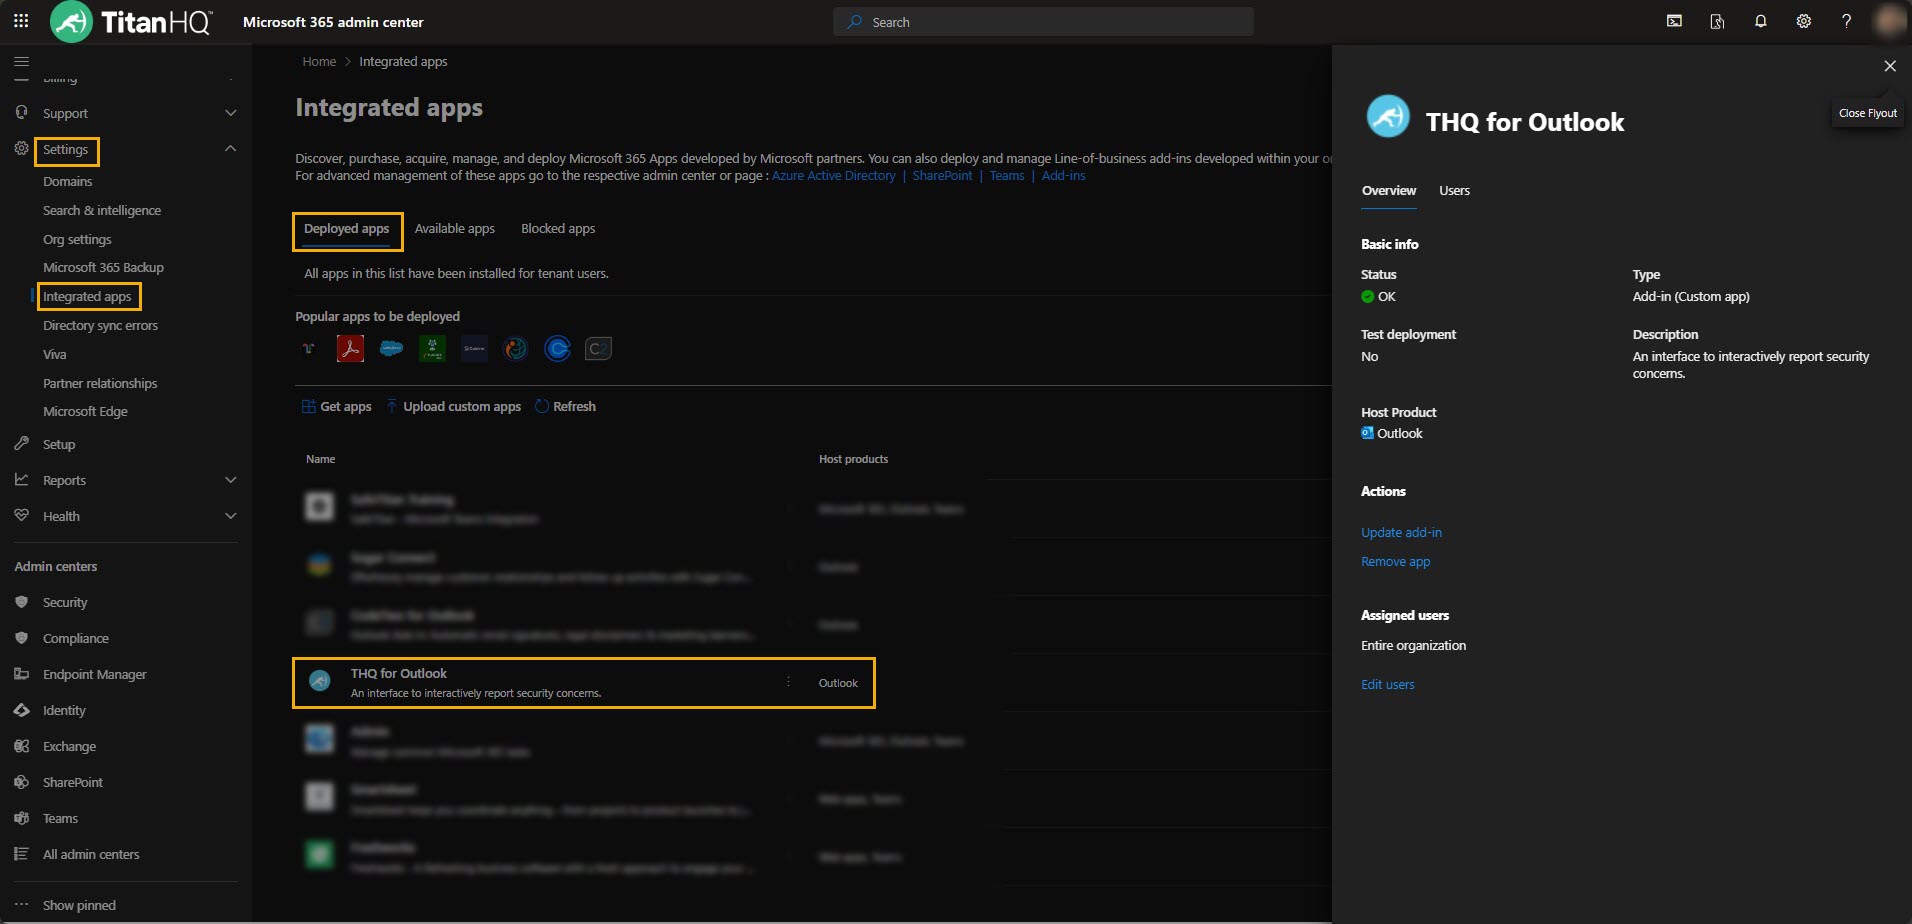
Task: Open the Add-ins link
Action: (1064, 176)
